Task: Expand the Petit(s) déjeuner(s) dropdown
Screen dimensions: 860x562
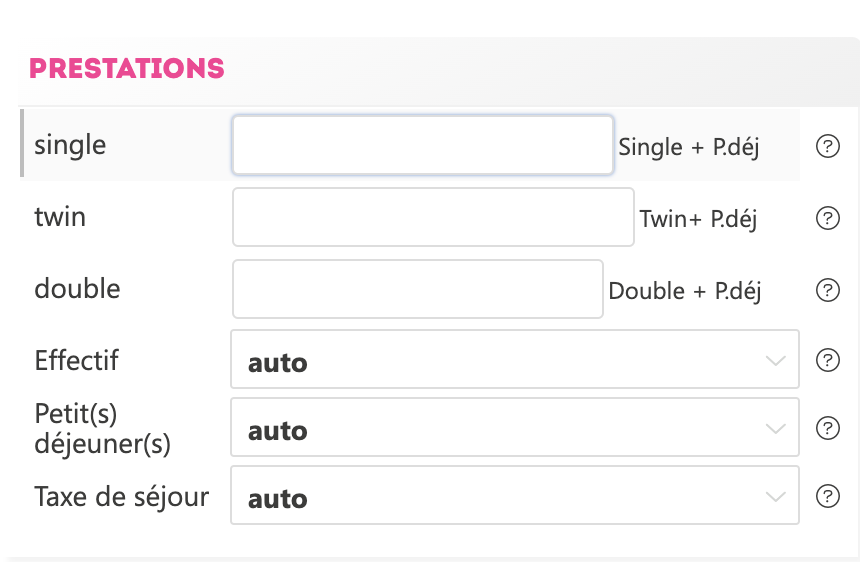Action: [514, 428]
